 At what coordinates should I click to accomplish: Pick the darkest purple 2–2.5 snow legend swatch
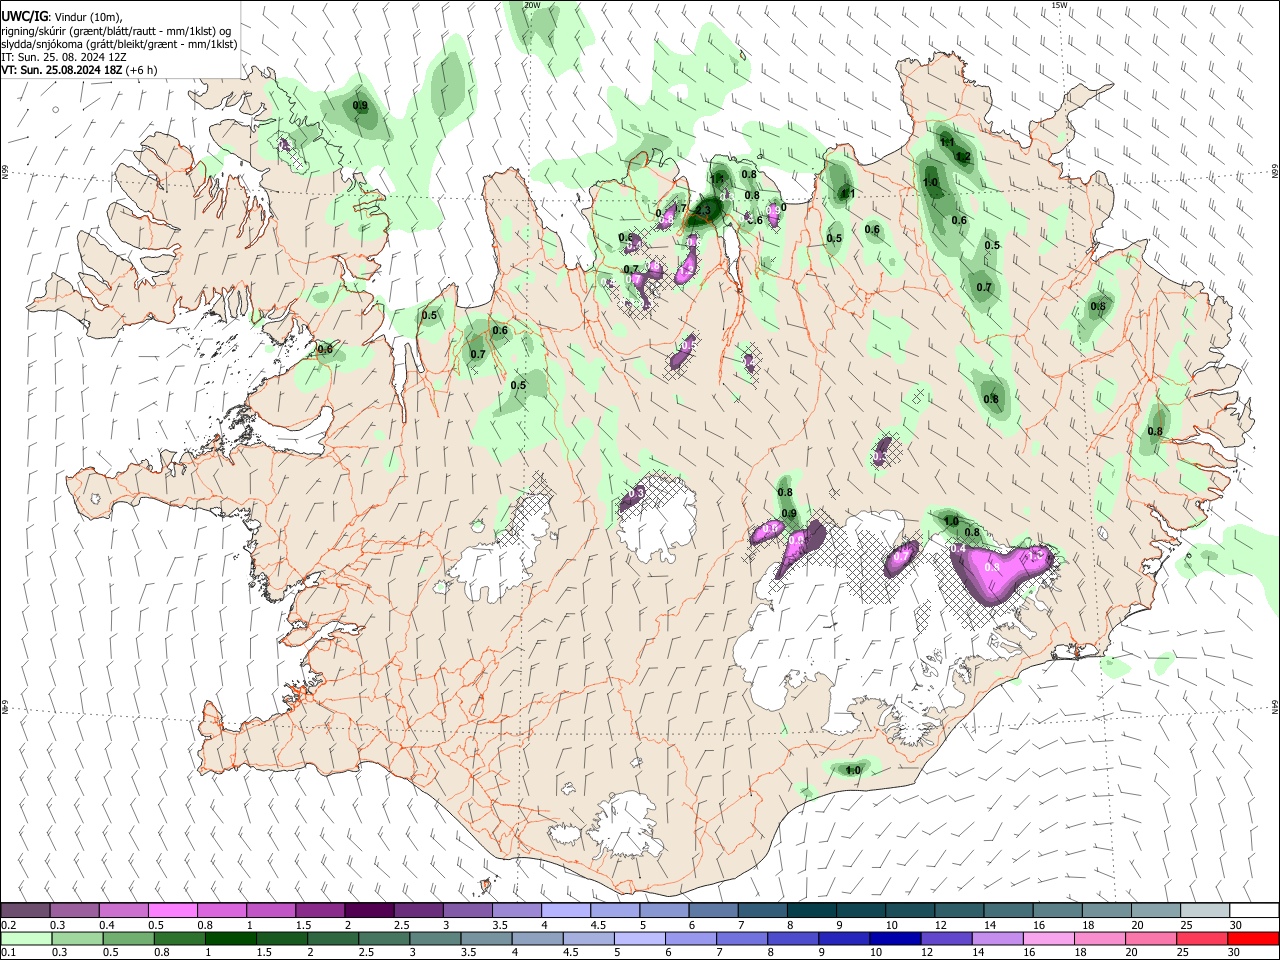(x=369, y=910)
